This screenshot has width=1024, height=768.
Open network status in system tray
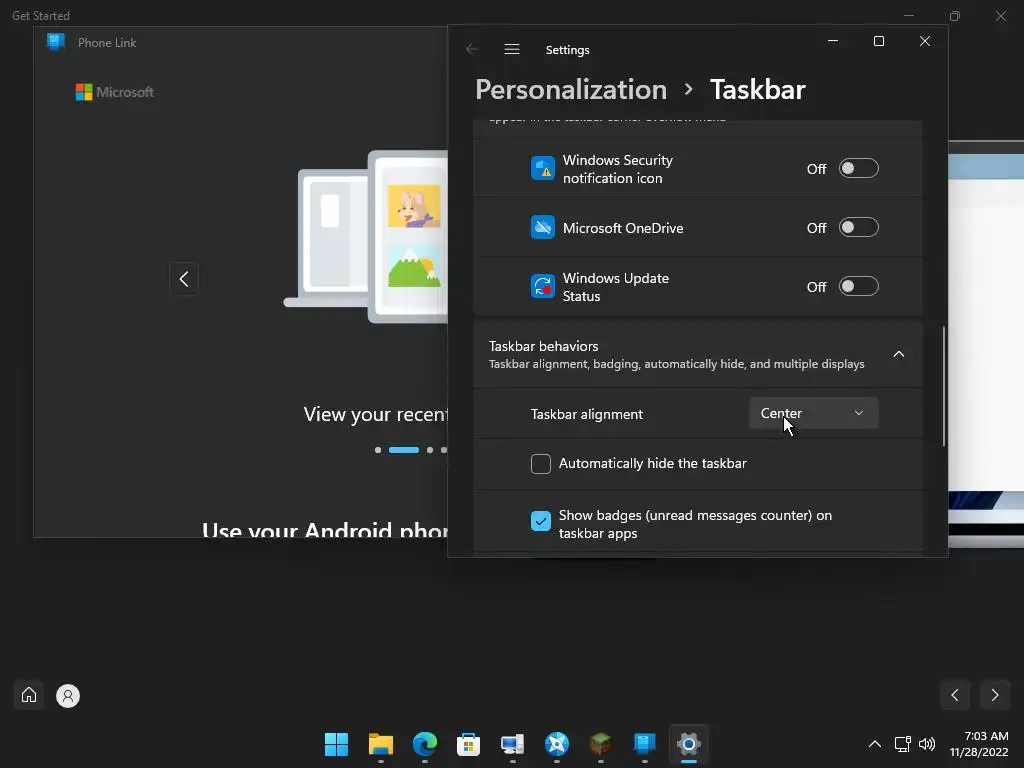[903, 744]
